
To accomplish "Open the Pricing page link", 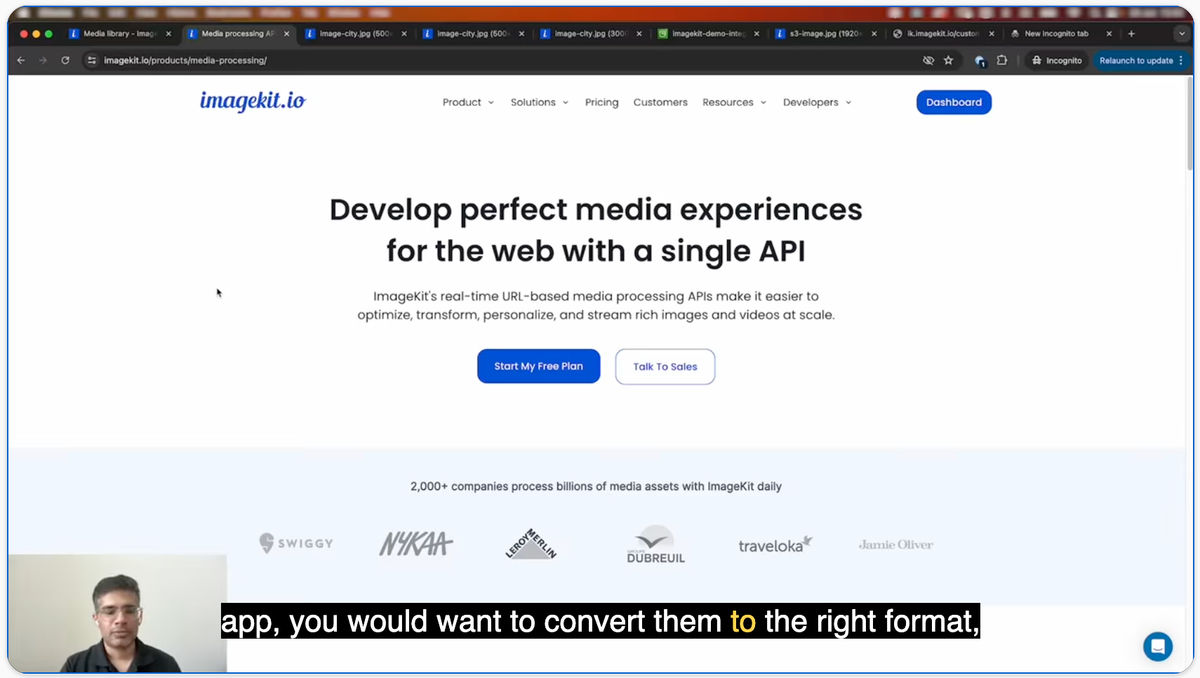I will [601, 102].
